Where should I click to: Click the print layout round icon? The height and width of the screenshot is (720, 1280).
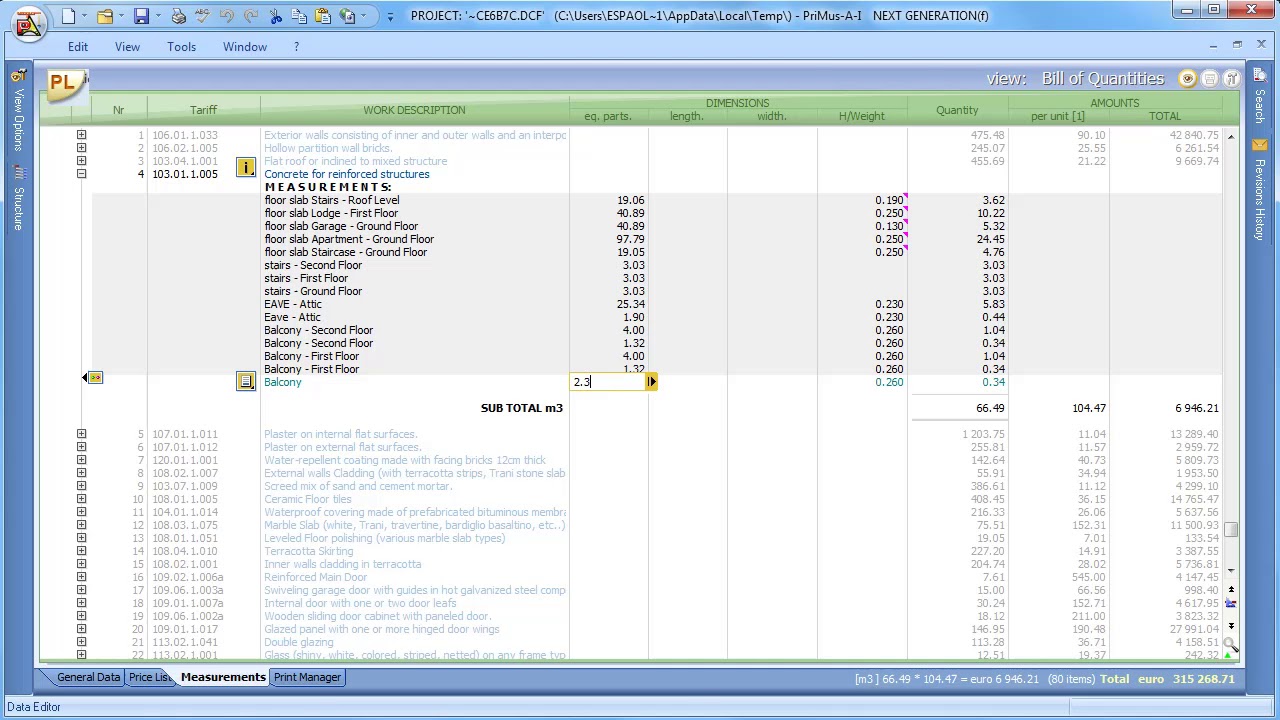[x=1210, y=79]
